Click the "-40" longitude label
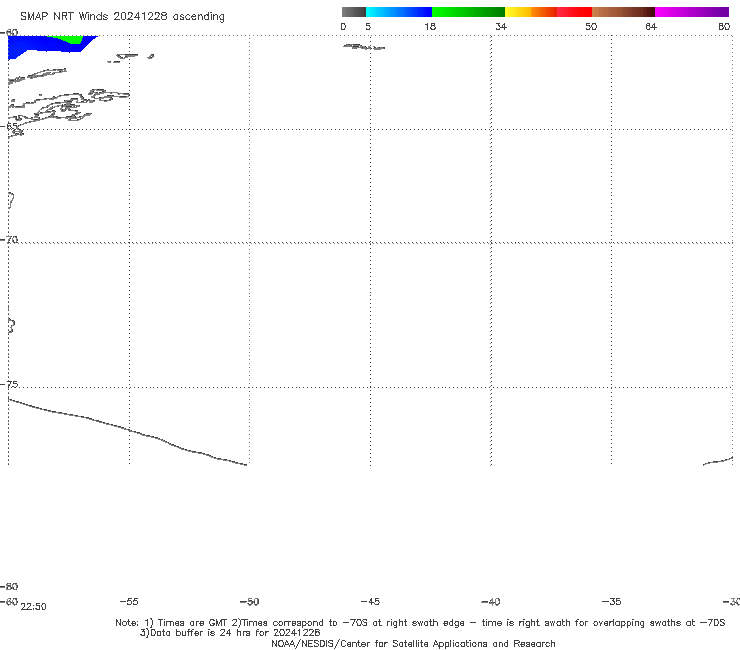The width and height of the screenshot is (740, 650). [x=491, y=602]
